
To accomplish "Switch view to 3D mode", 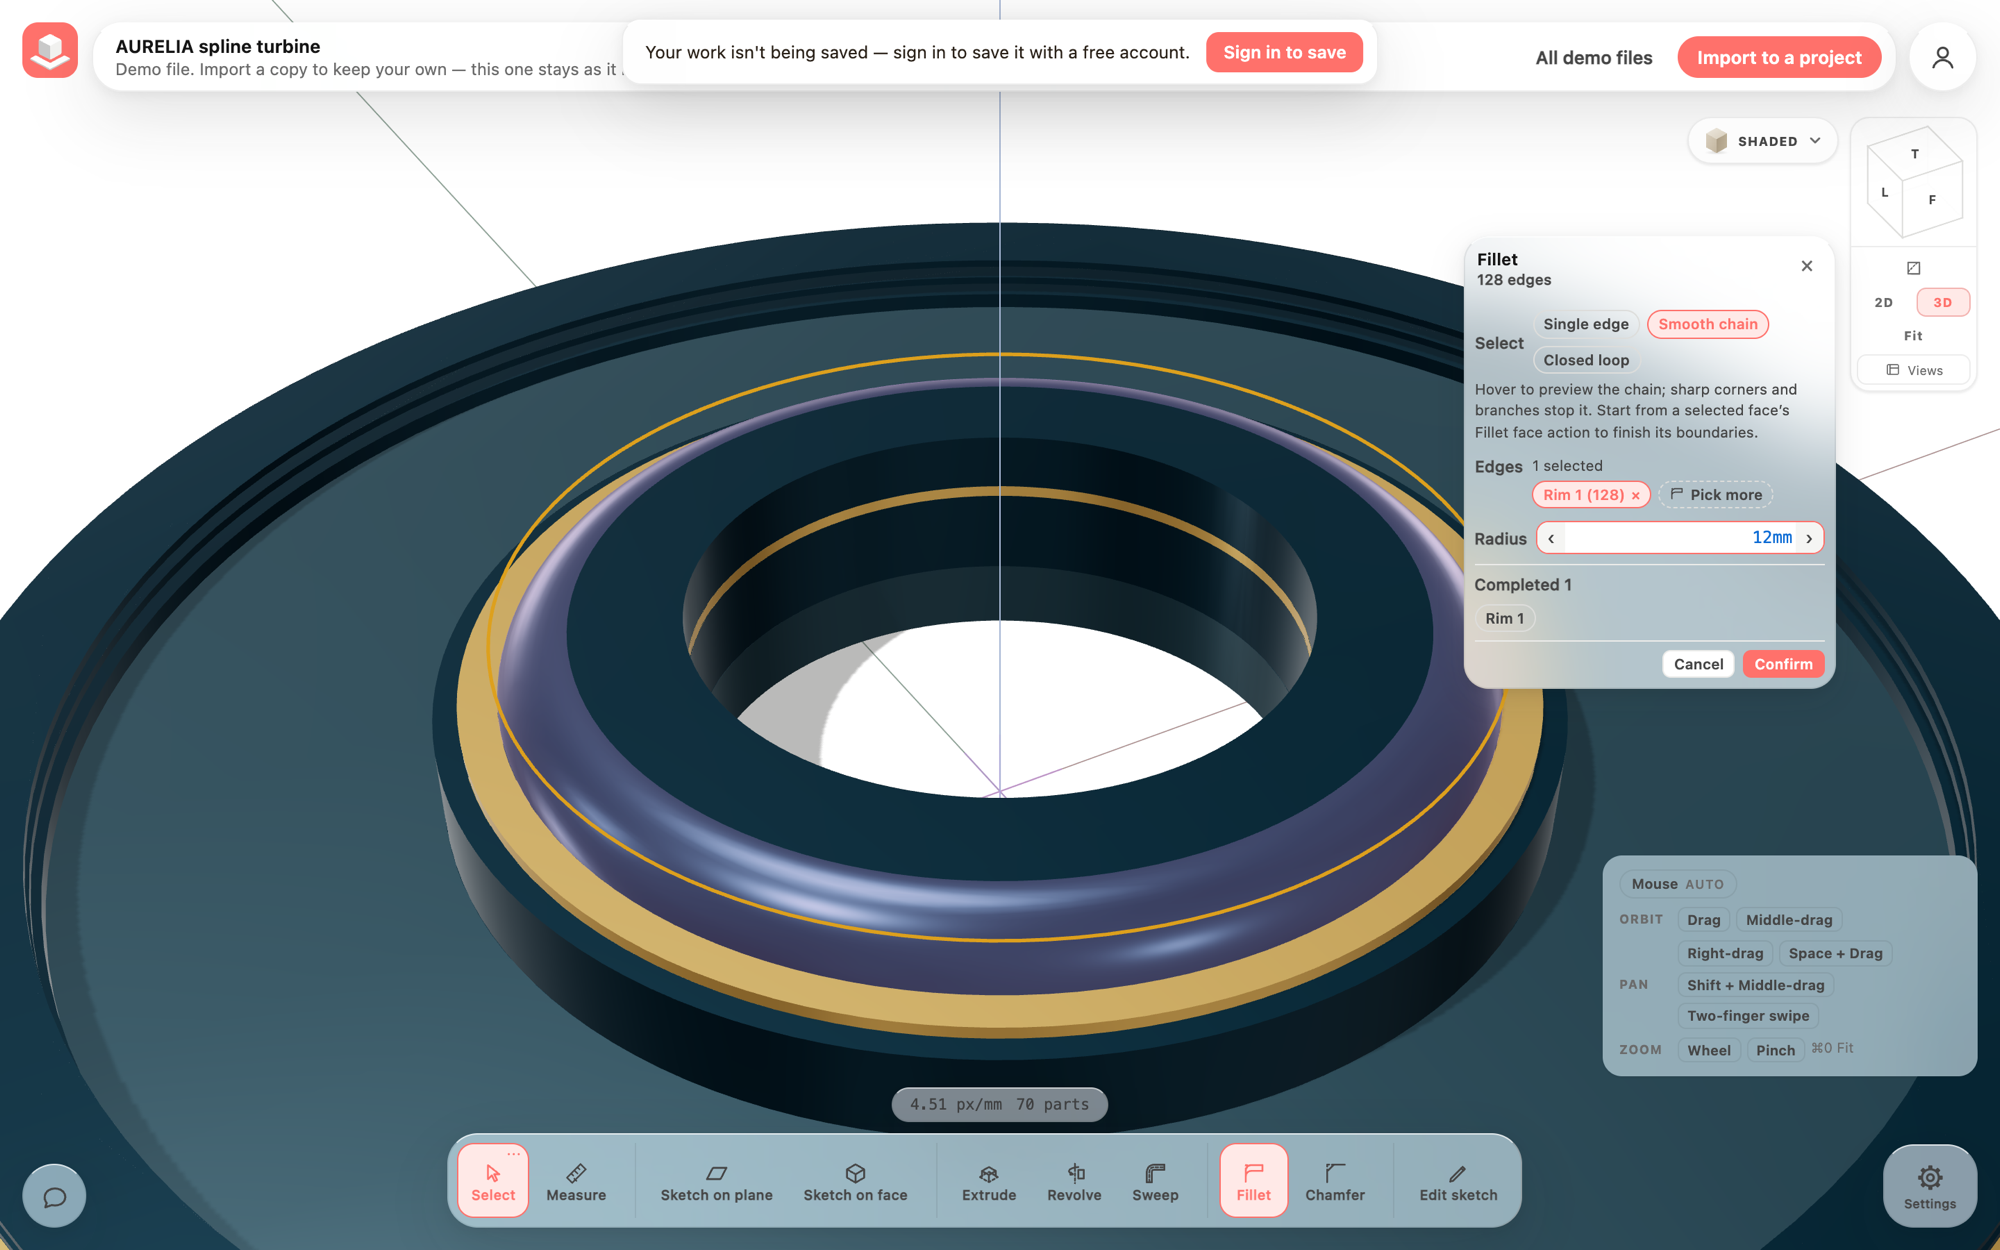I will (1942, 302).
